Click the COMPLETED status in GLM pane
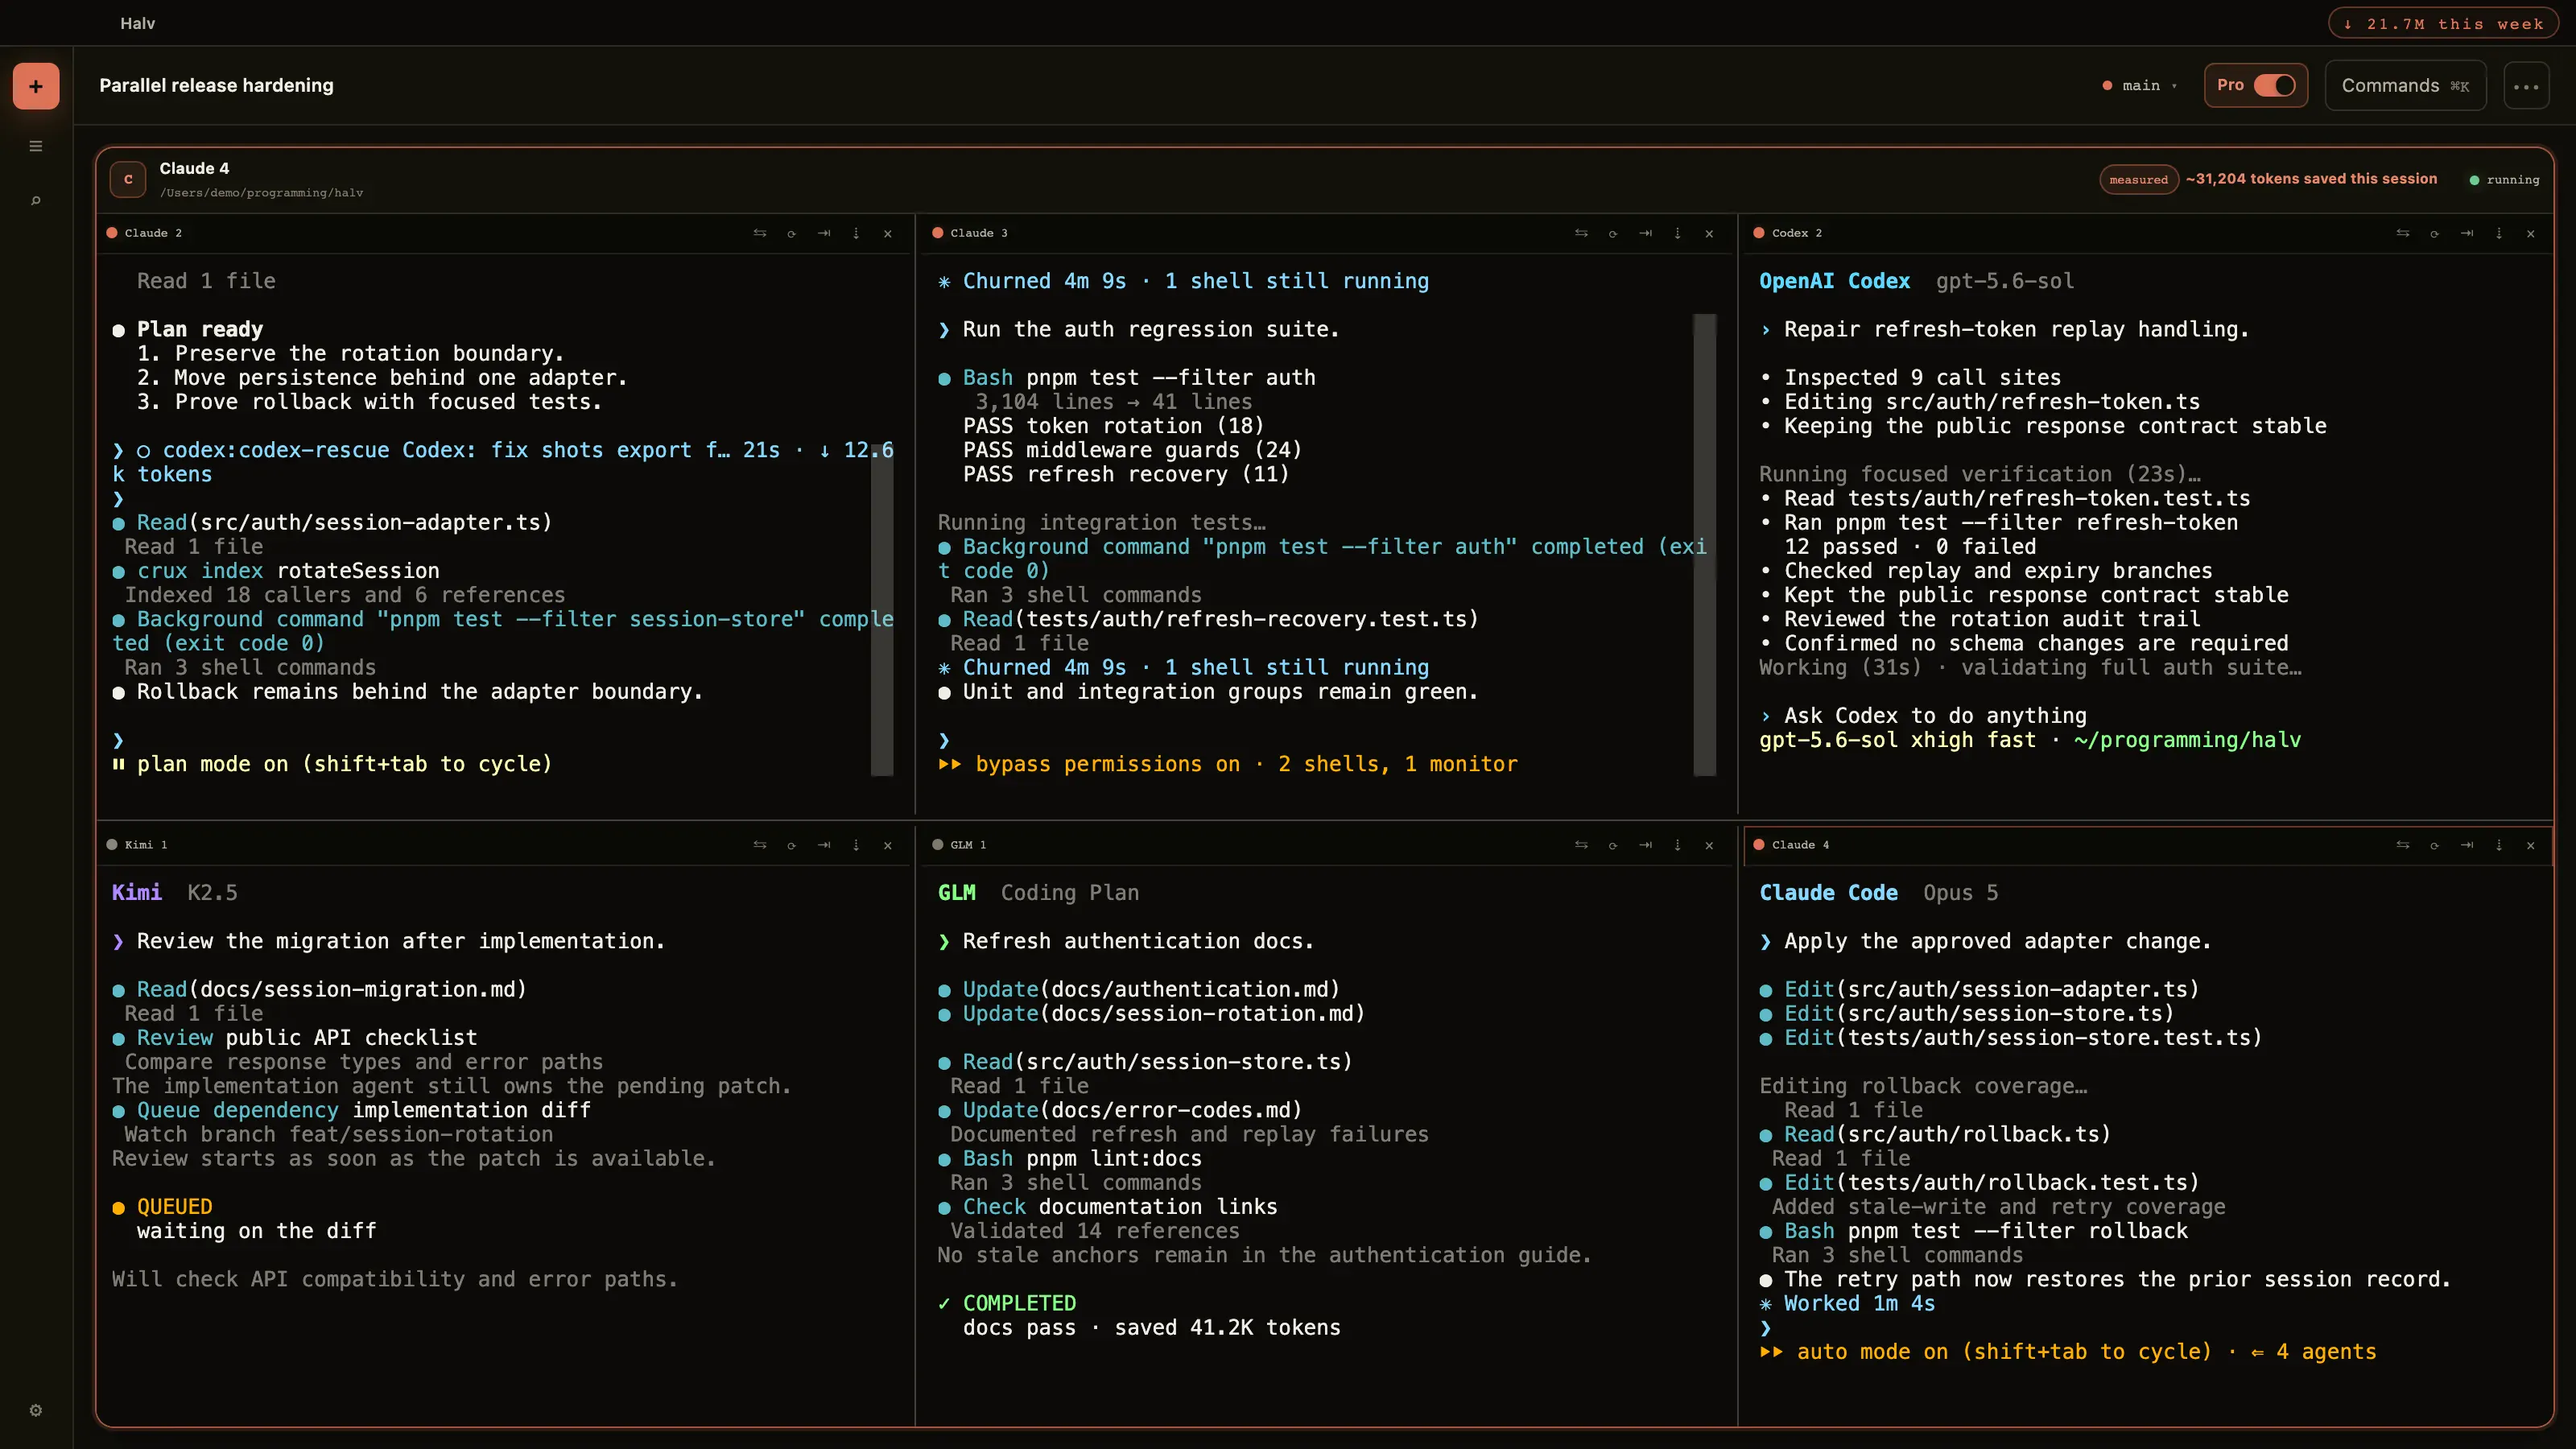This screenshot has width=2576, height=1449. (1019, 1304)
